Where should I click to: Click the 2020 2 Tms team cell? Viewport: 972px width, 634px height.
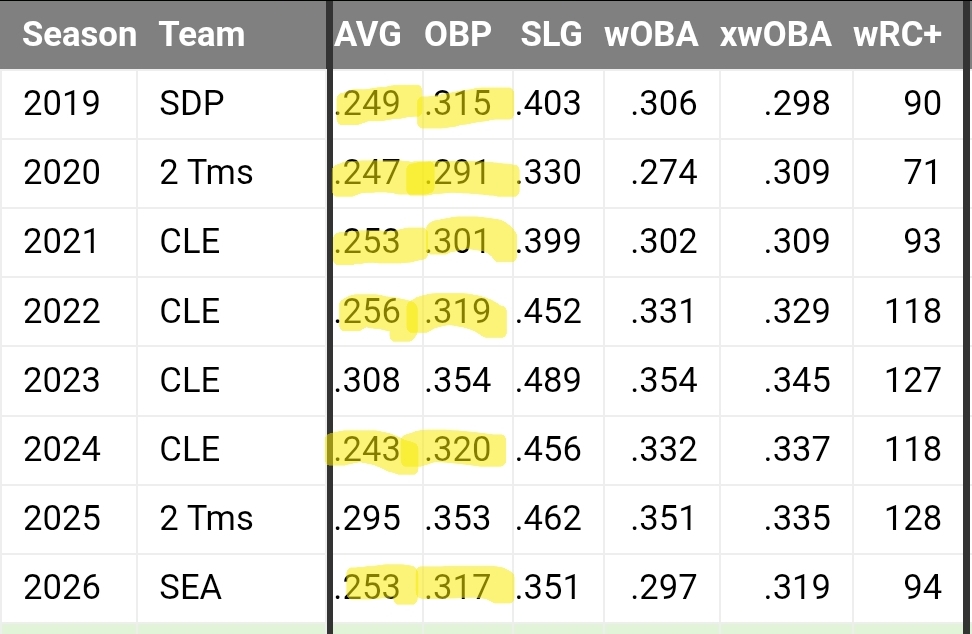(x=206, y=172)
